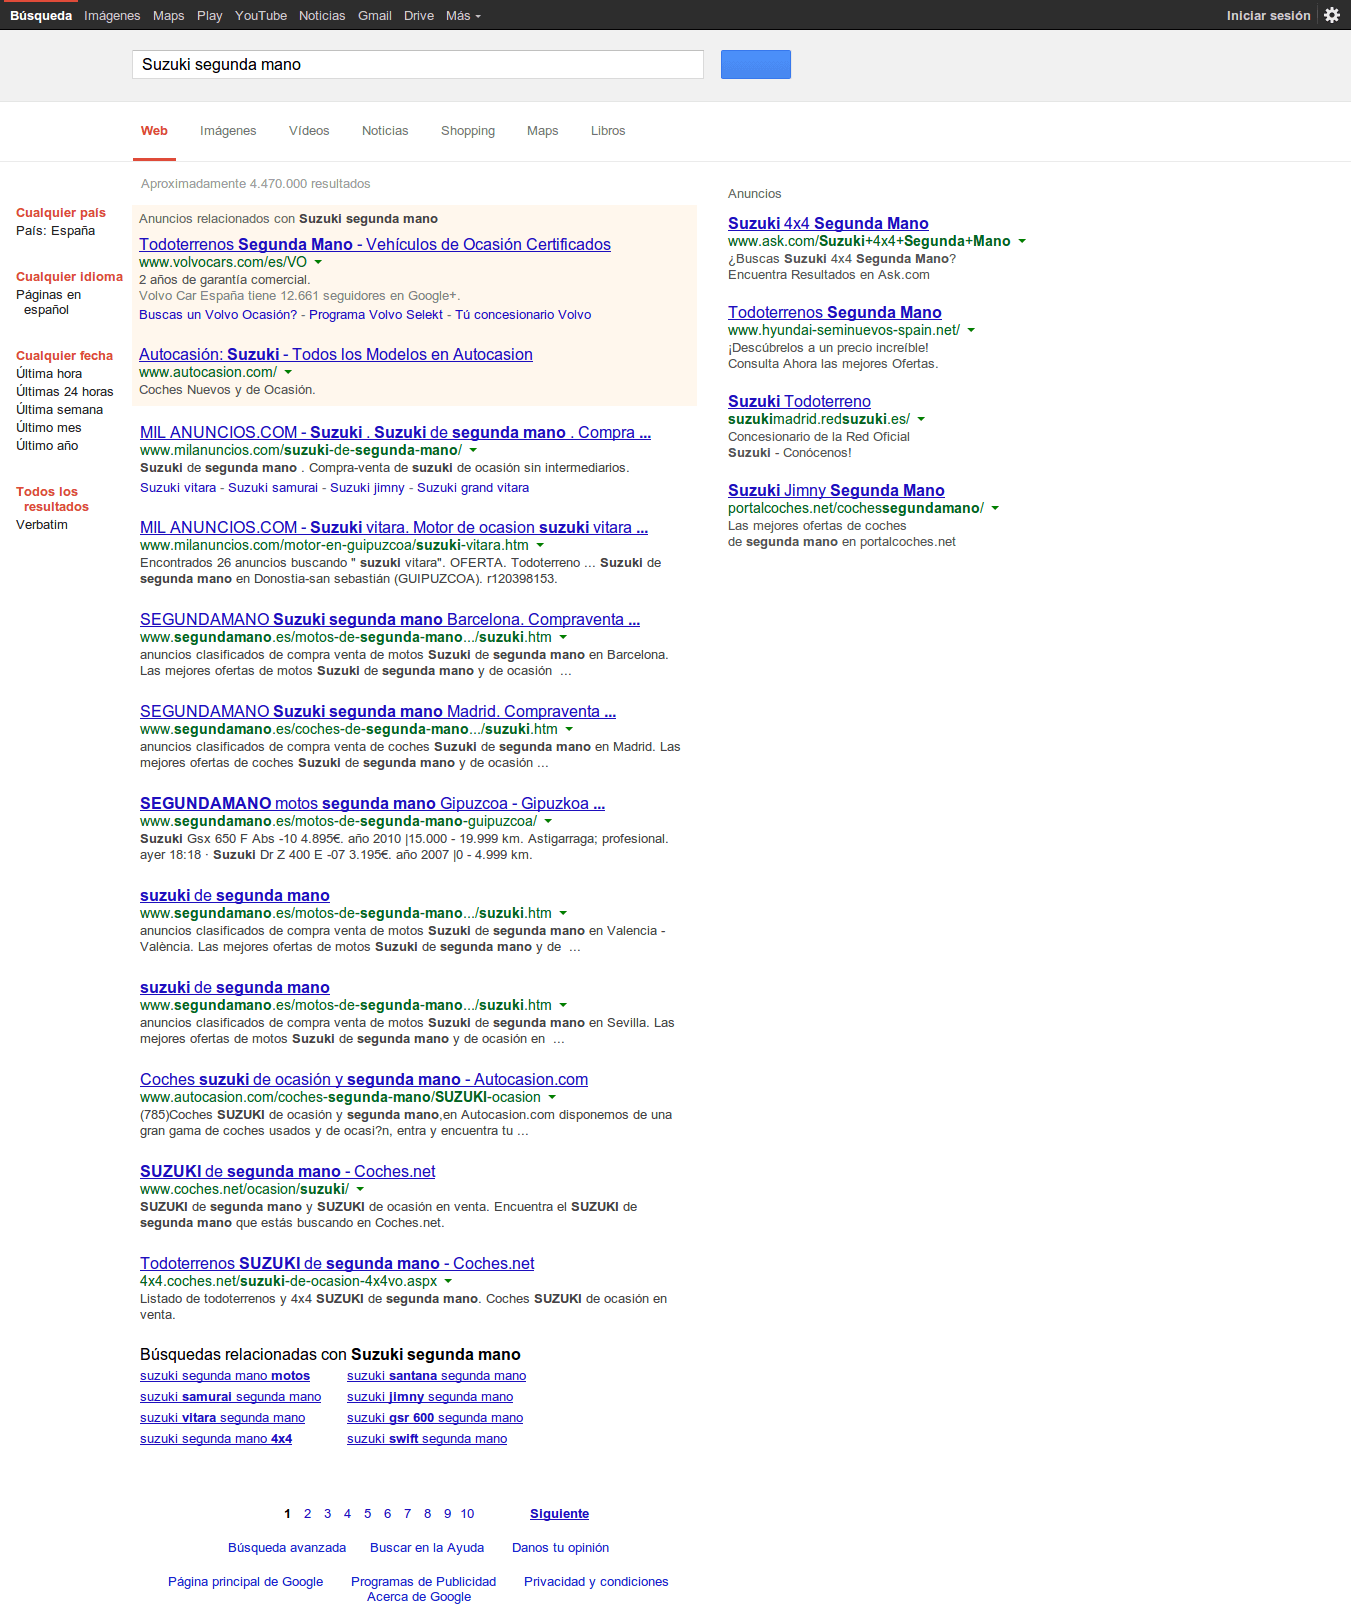Open Búsqueda avanzada
This screenshot has width=1351, height=1623.
pos(287,1548)
